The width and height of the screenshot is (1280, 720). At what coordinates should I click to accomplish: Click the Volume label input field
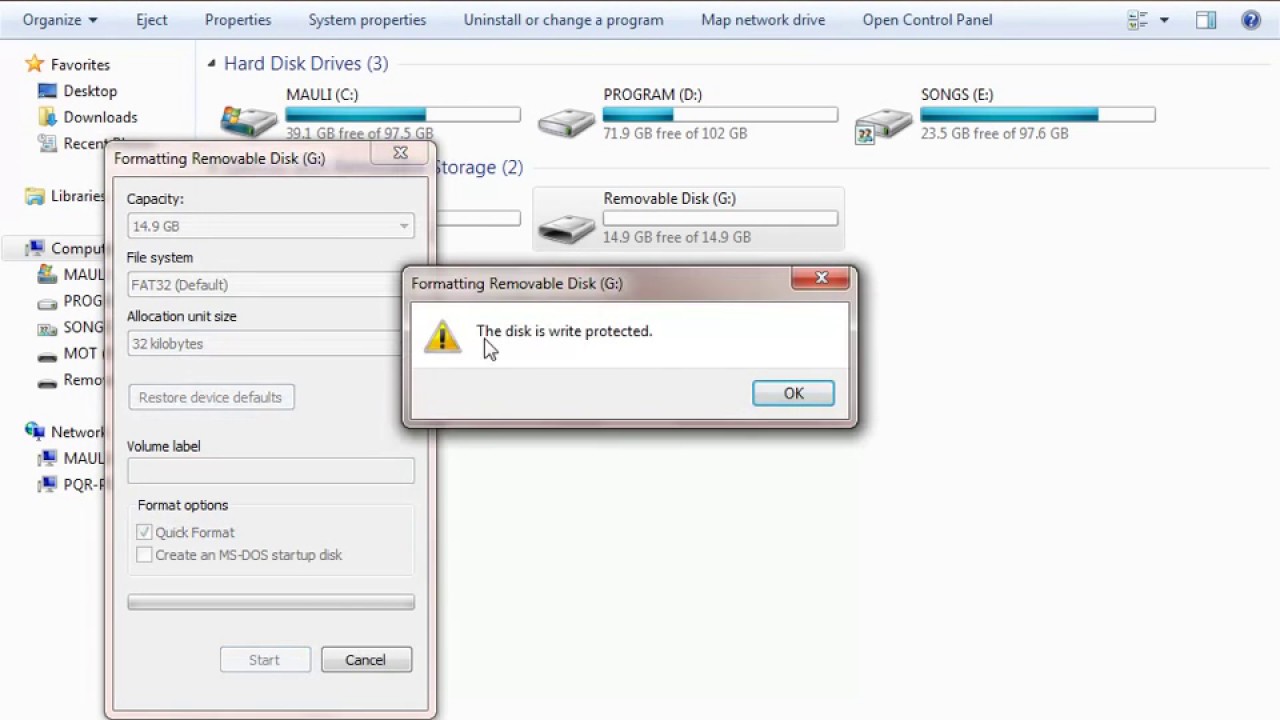271,471
